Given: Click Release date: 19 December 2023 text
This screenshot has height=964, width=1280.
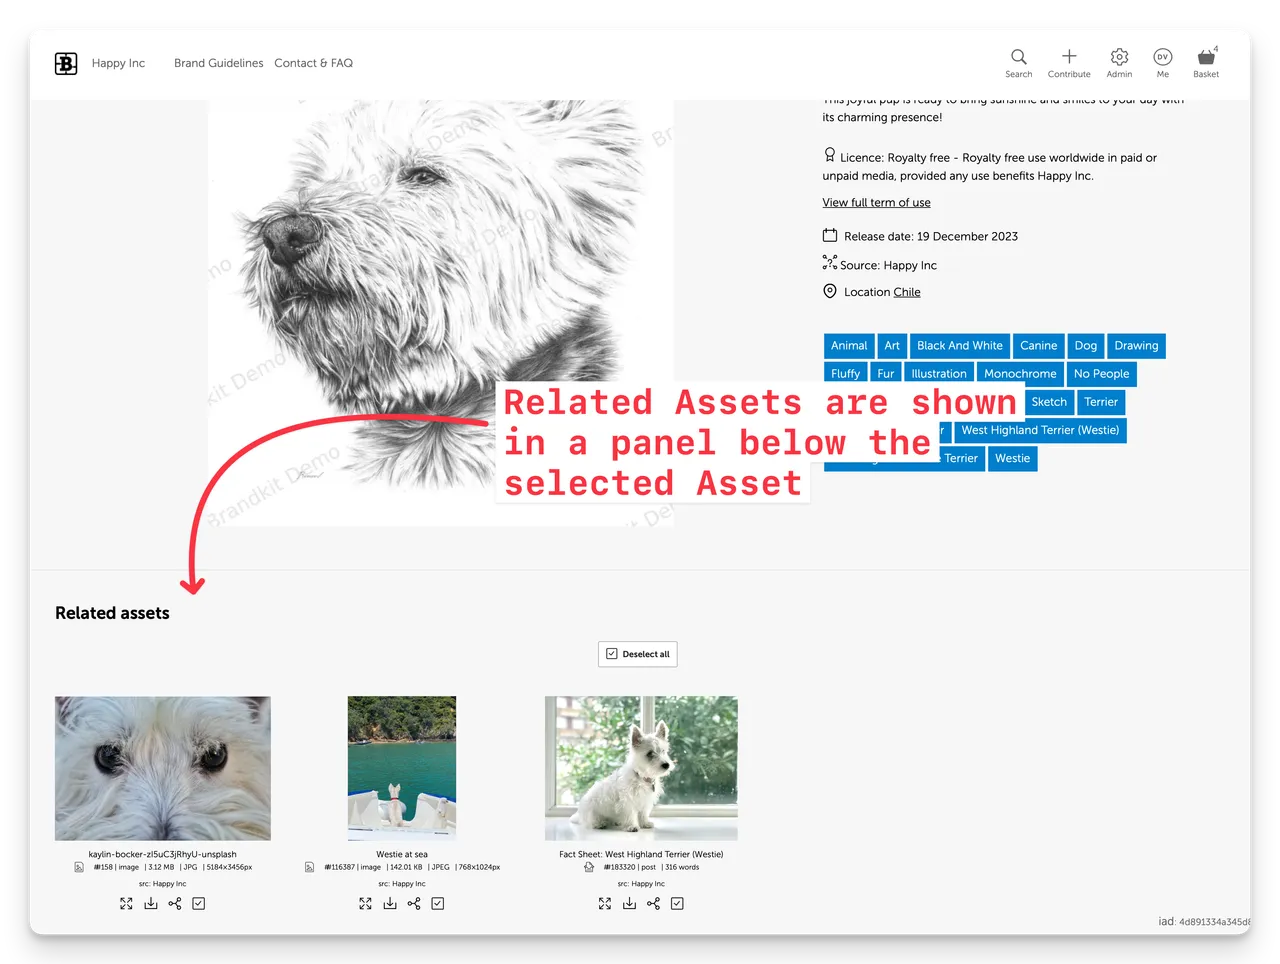Looking at the screenshot, I should point(931,237).
